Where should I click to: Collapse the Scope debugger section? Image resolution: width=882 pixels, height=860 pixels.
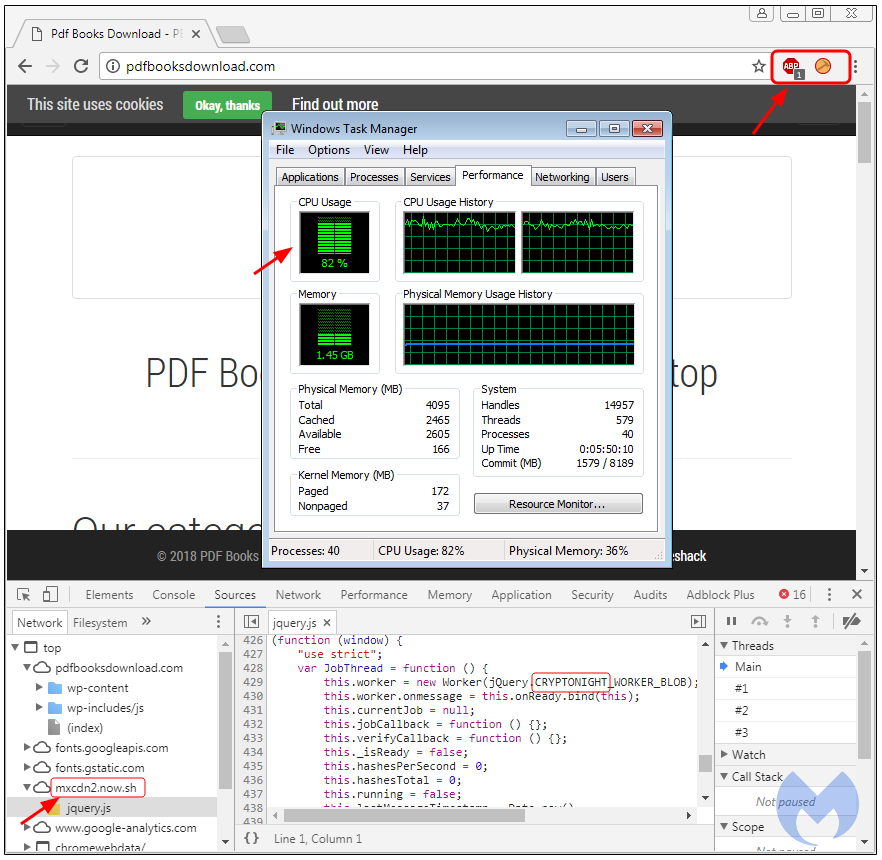(724, 827)
